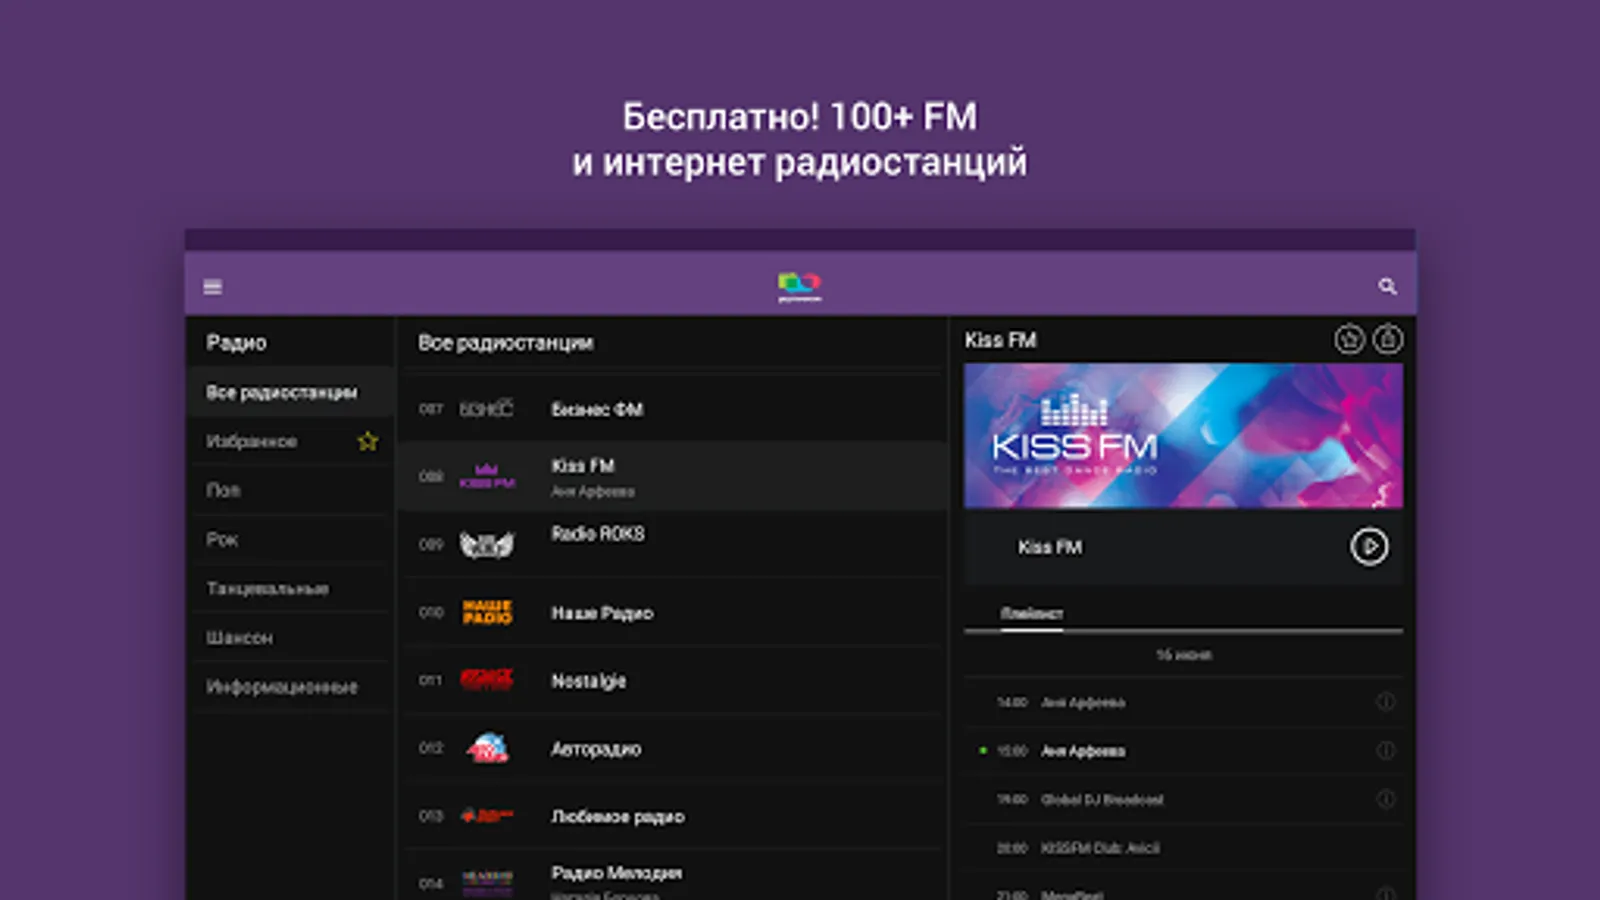Select Все радиостанции in the sidebar
This screenshot has height=900, width=1600.
click(x=290, y=392)
